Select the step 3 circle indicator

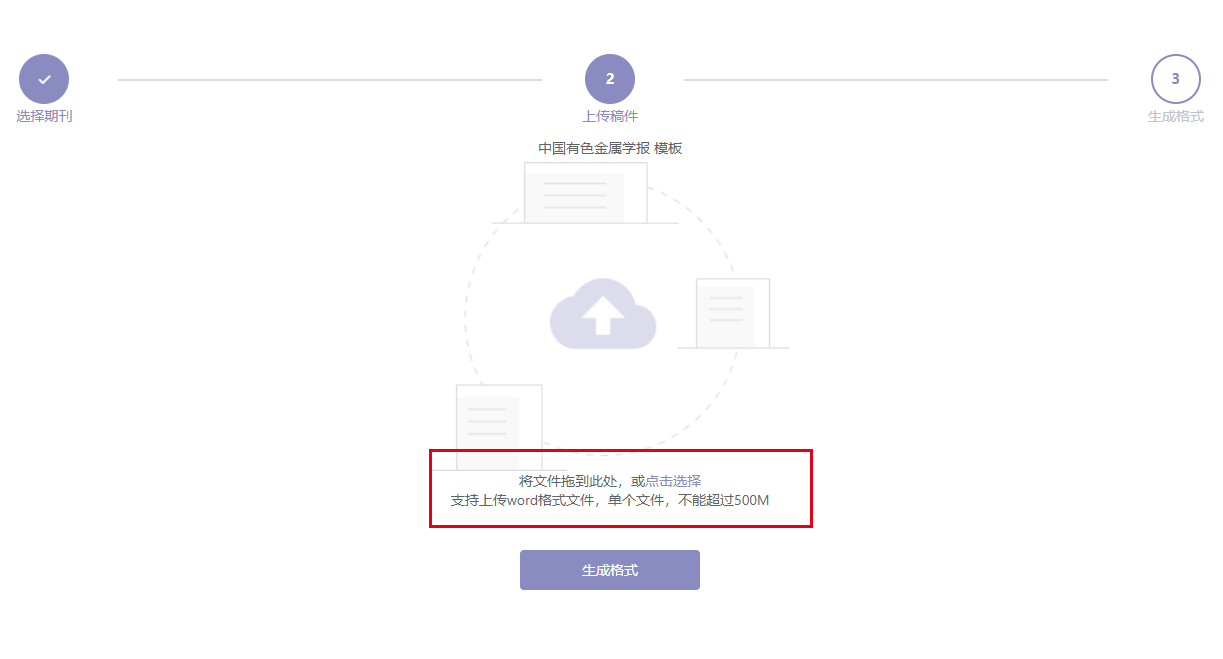pos(1176,79)
